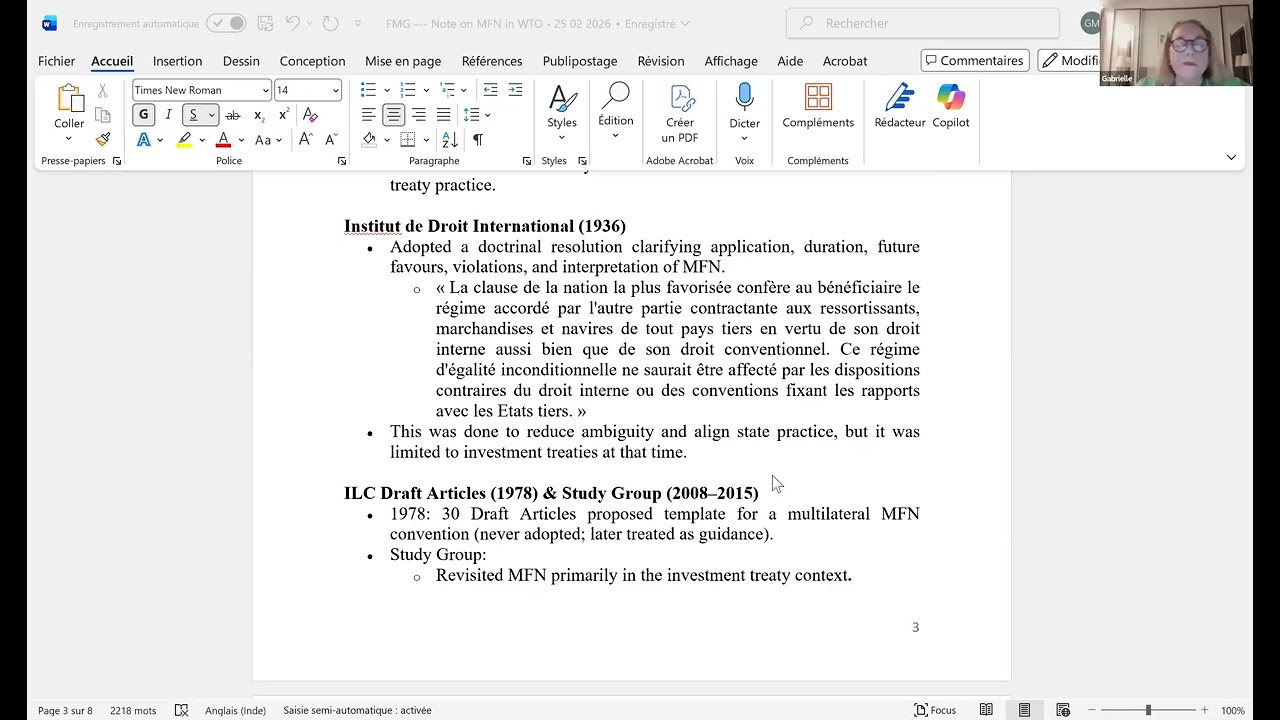Toggle underline (S) formatting
This screenshot has width=1280, height=720.
[x=193, y=115]
